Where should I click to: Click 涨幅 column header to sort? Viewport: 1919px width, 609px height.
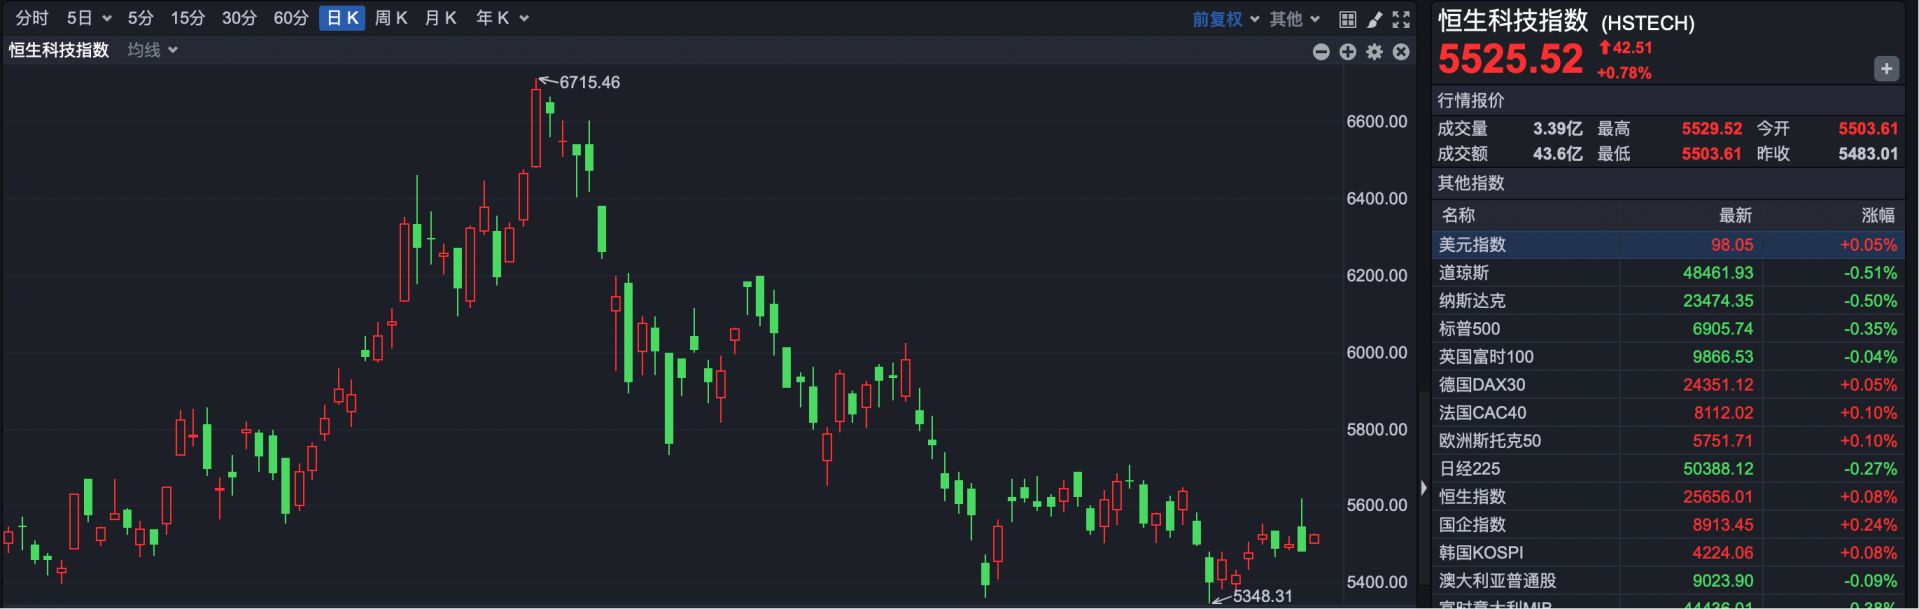tap(1877, 215)
